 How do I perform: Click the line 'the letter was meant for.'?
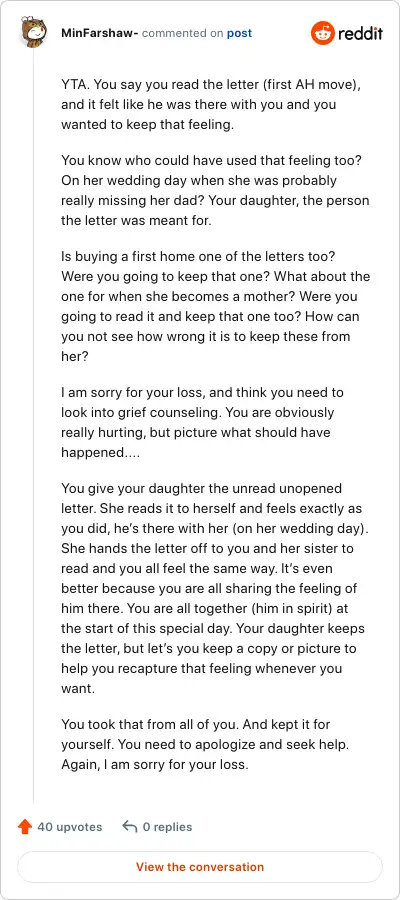click(x=136, y=220)
